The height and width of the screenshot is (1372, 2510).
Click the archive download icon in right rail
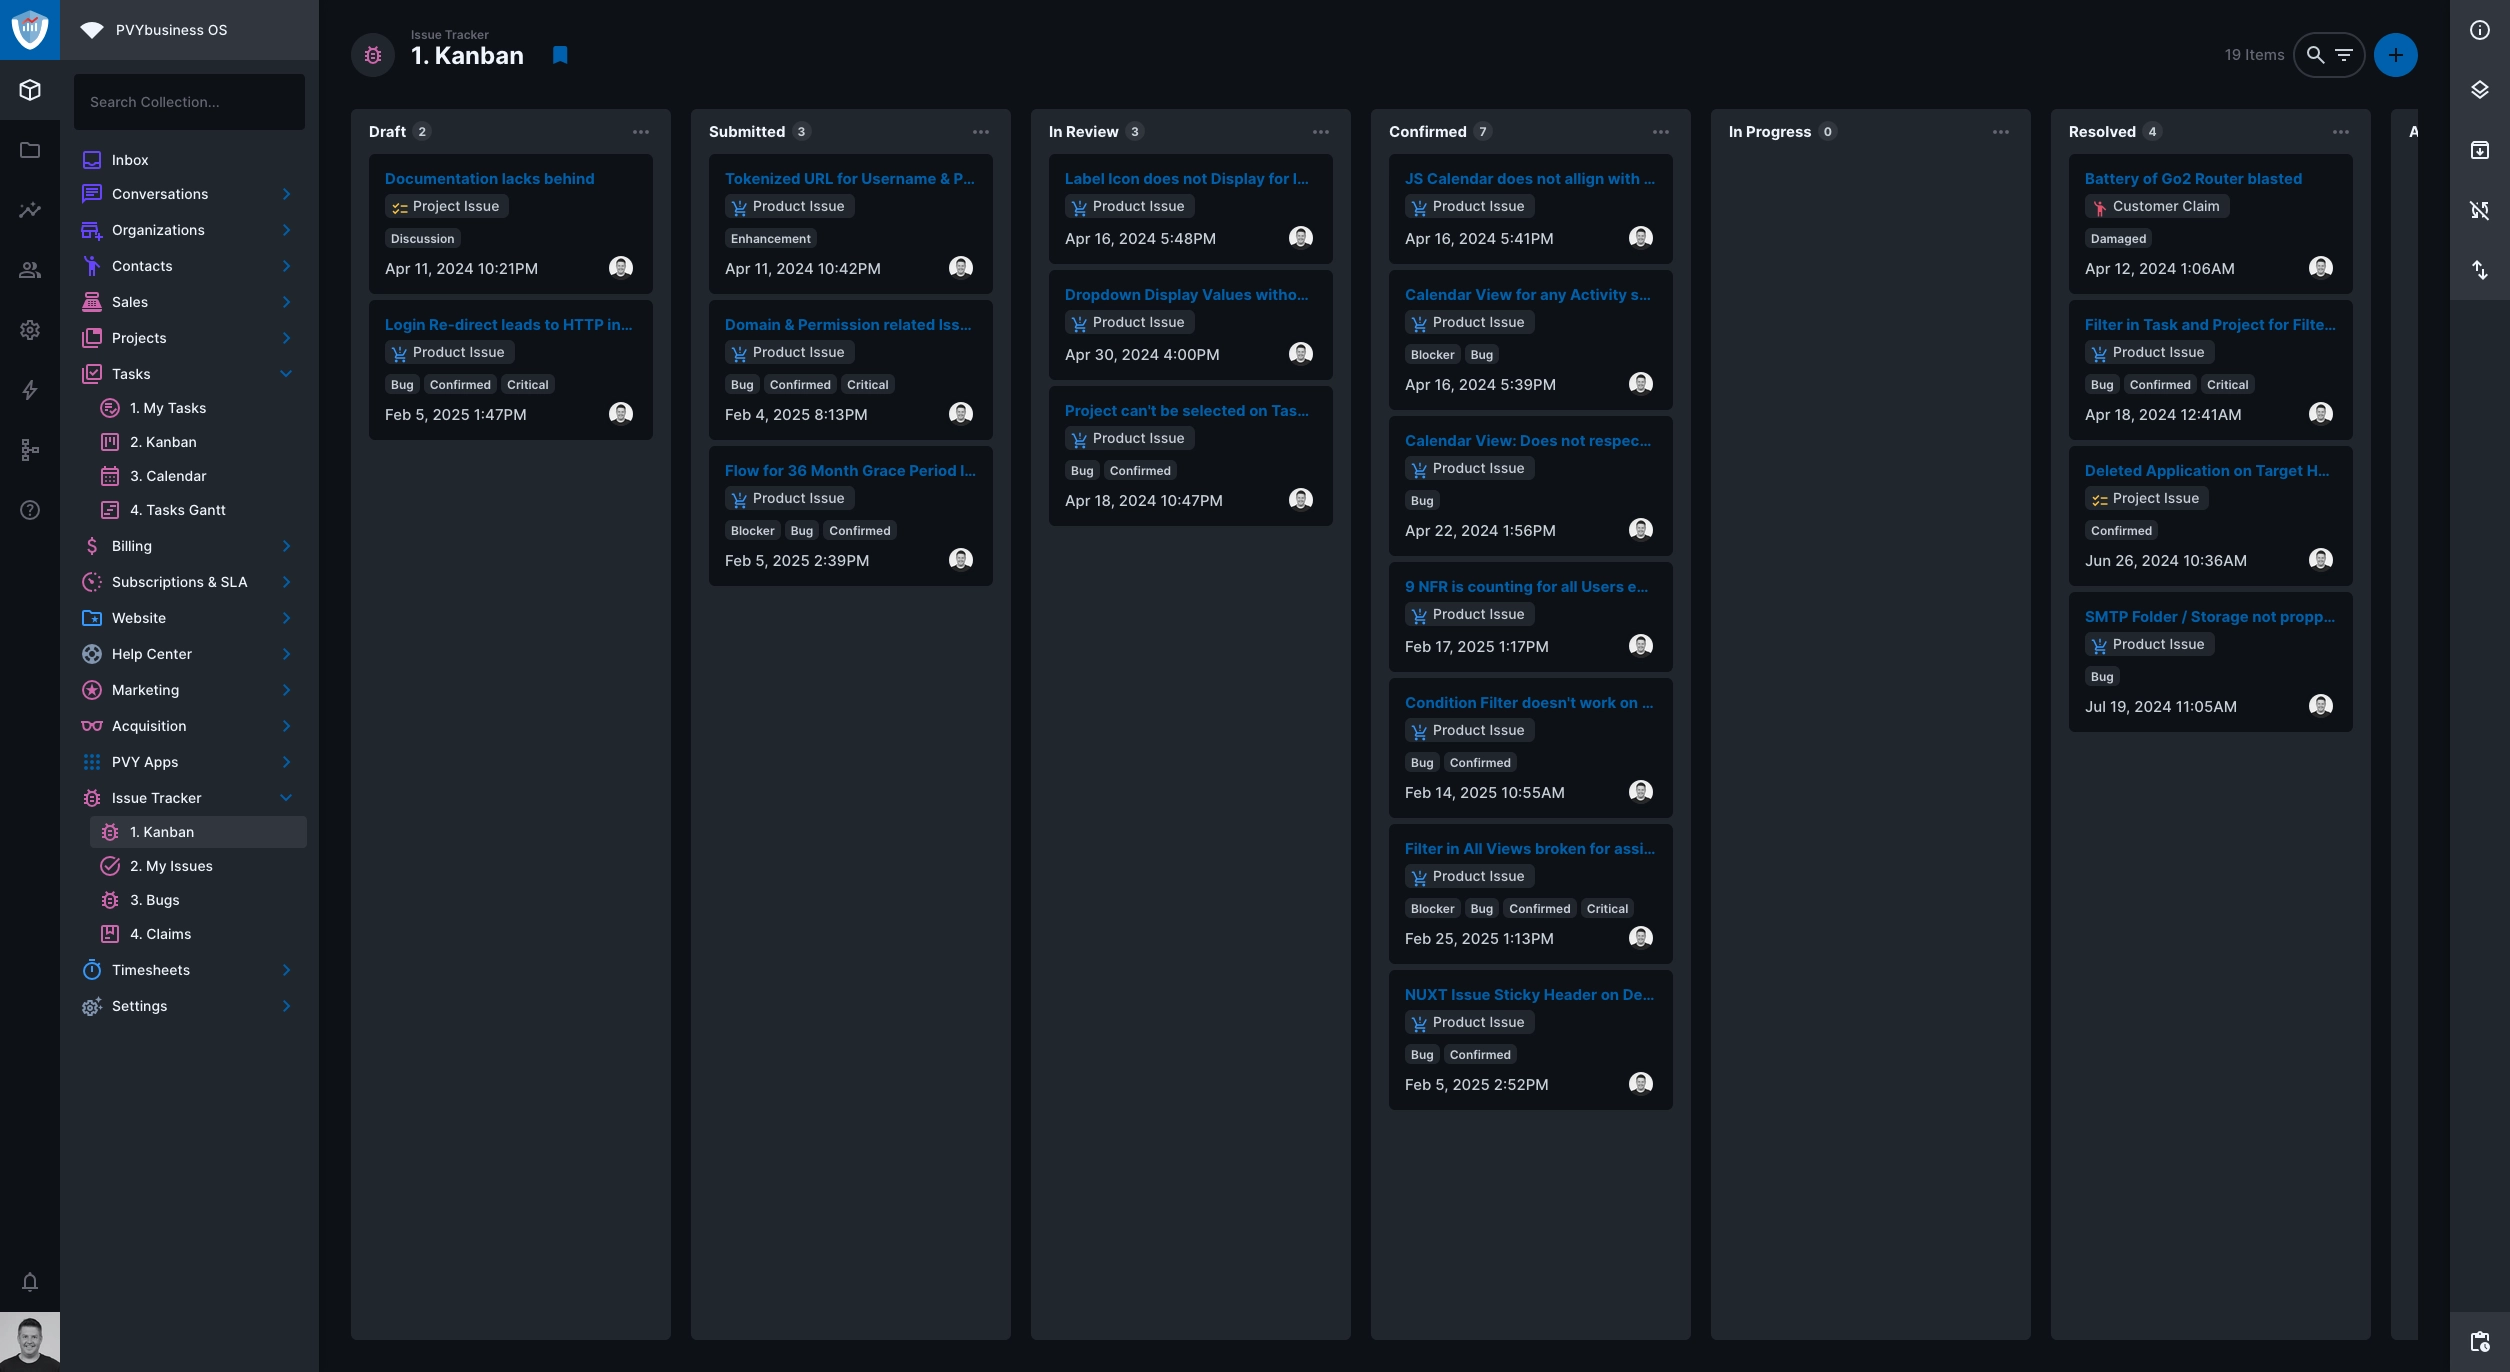click(x=2480, y=150)
